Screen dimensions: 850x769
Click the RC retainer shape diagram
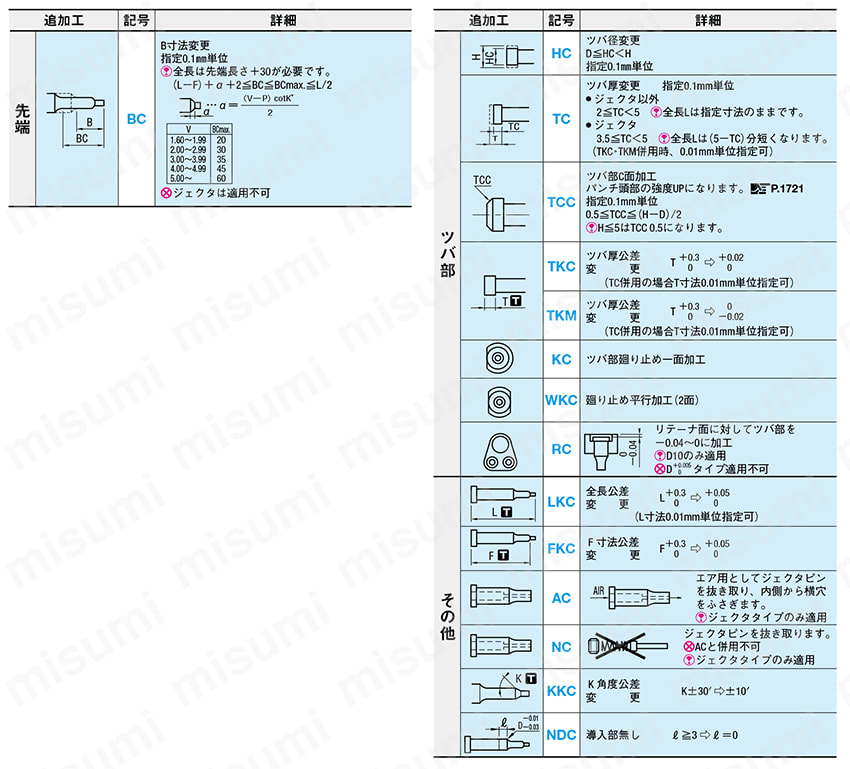point(500,451)
